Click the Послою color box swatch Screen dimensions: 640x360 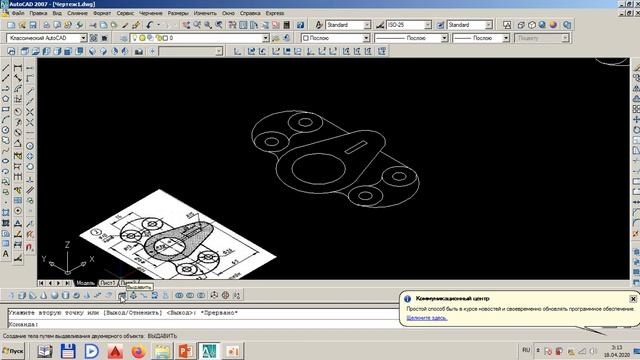click(306, 38)
